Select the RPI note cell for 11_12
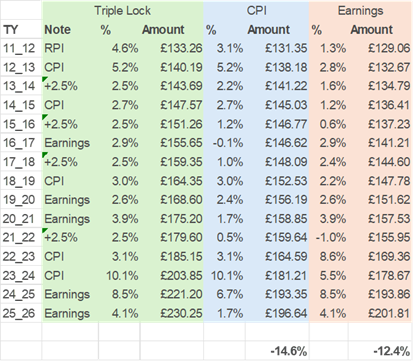413x361 pixels. 70,48
